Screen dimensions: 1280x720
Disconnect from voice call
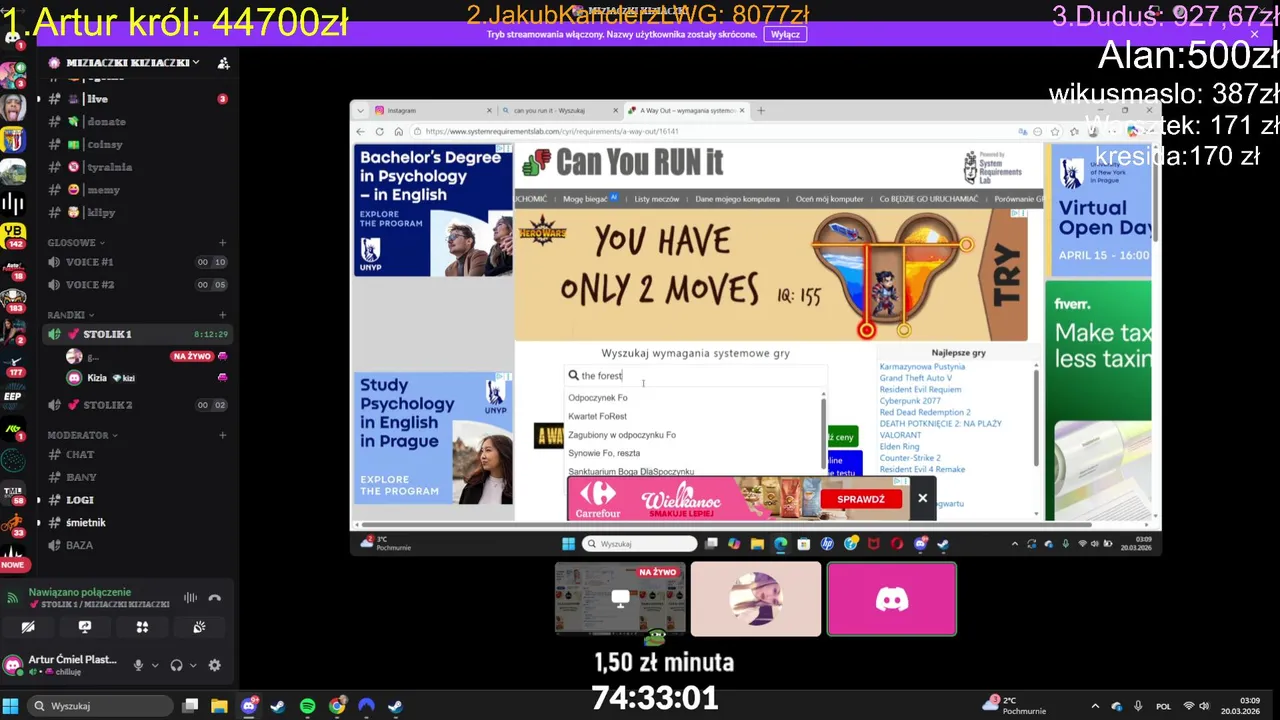pyautogui.click(x=214, y=598)
